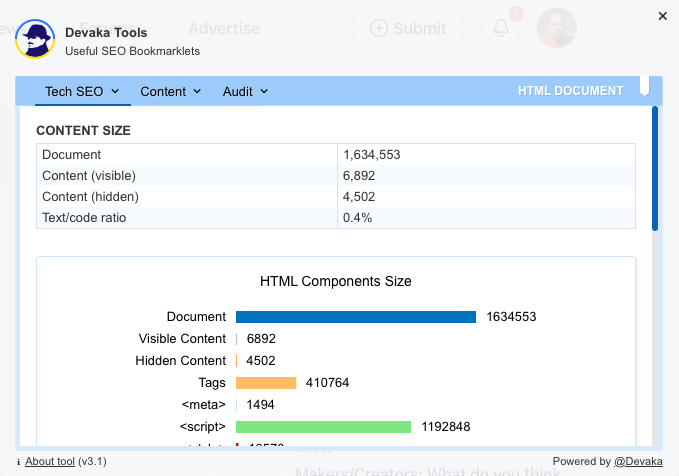Click the 1192848 script size value
679x476 pixels.
coord(446,427)
